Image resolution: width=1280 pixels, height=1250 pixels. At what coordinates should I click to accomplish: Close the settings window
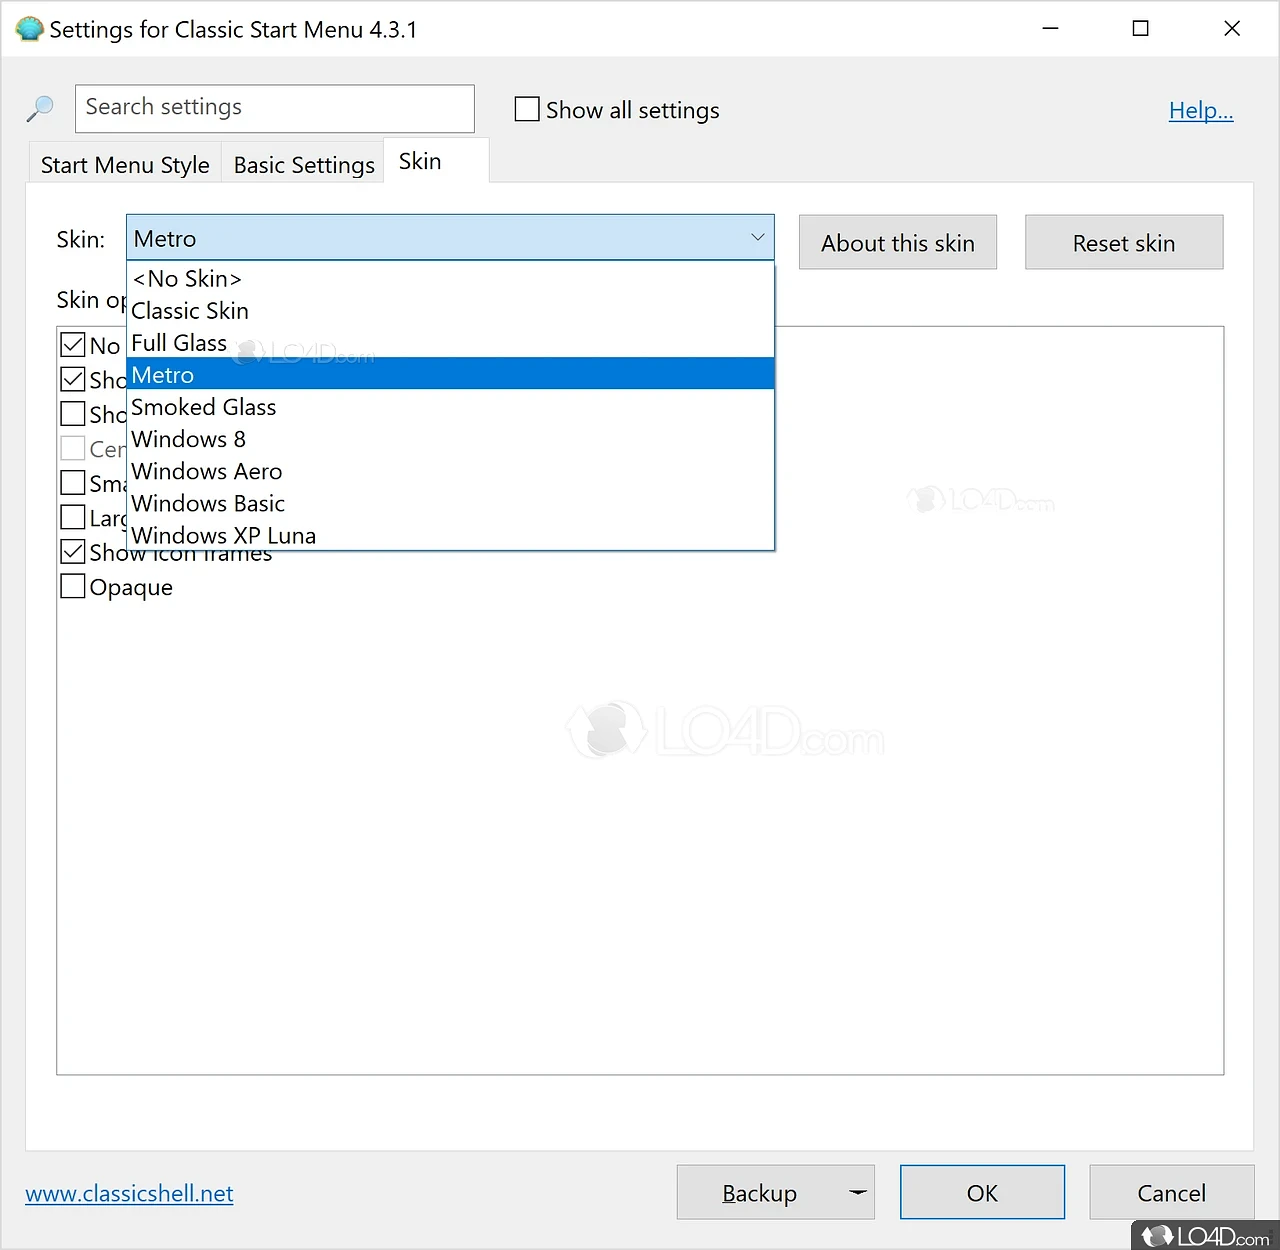1232,28
